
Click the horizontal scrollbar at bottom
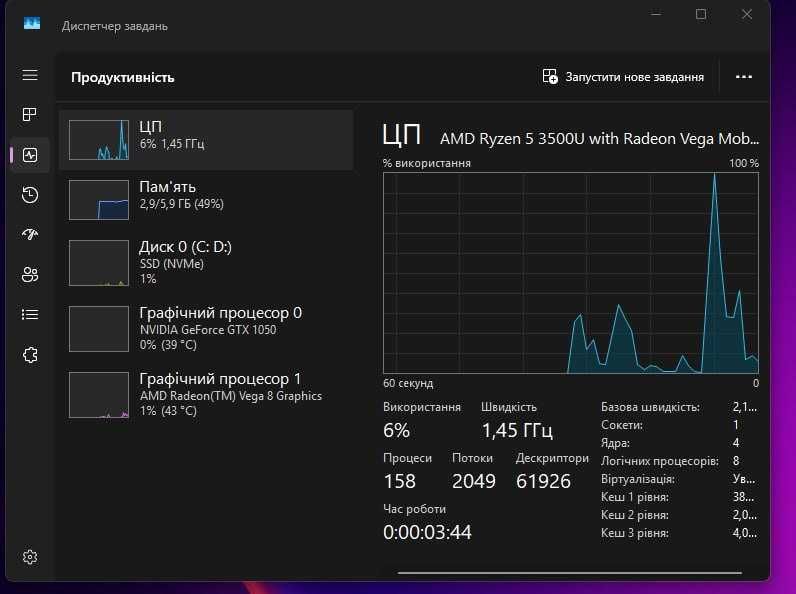570,573
